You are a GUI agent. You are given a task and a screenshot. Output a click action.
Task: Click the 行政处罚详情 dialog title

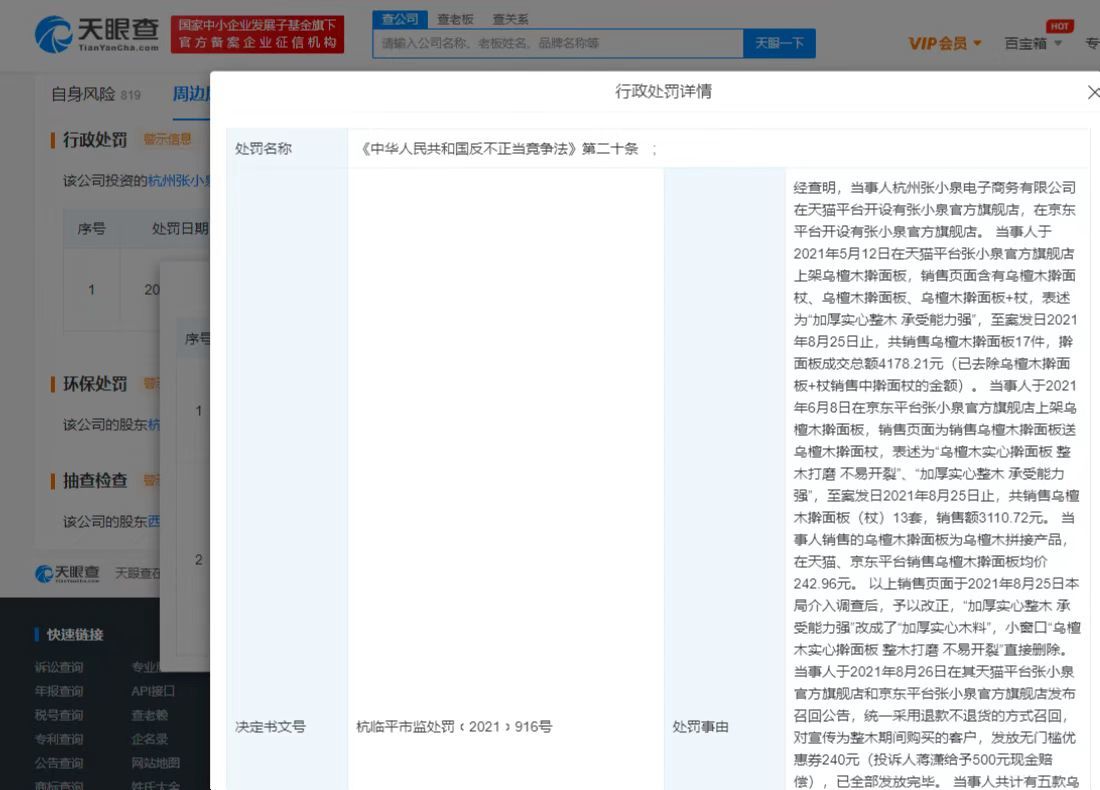(x=663, y=91)
